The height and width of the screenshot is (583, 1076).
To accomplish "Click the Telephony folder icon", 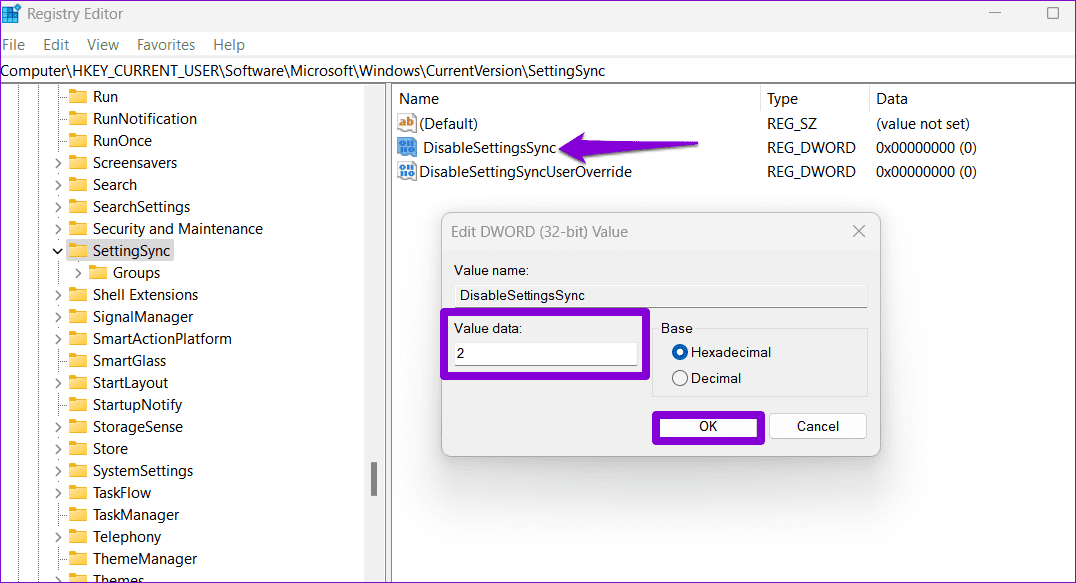I will click(78, 536).
